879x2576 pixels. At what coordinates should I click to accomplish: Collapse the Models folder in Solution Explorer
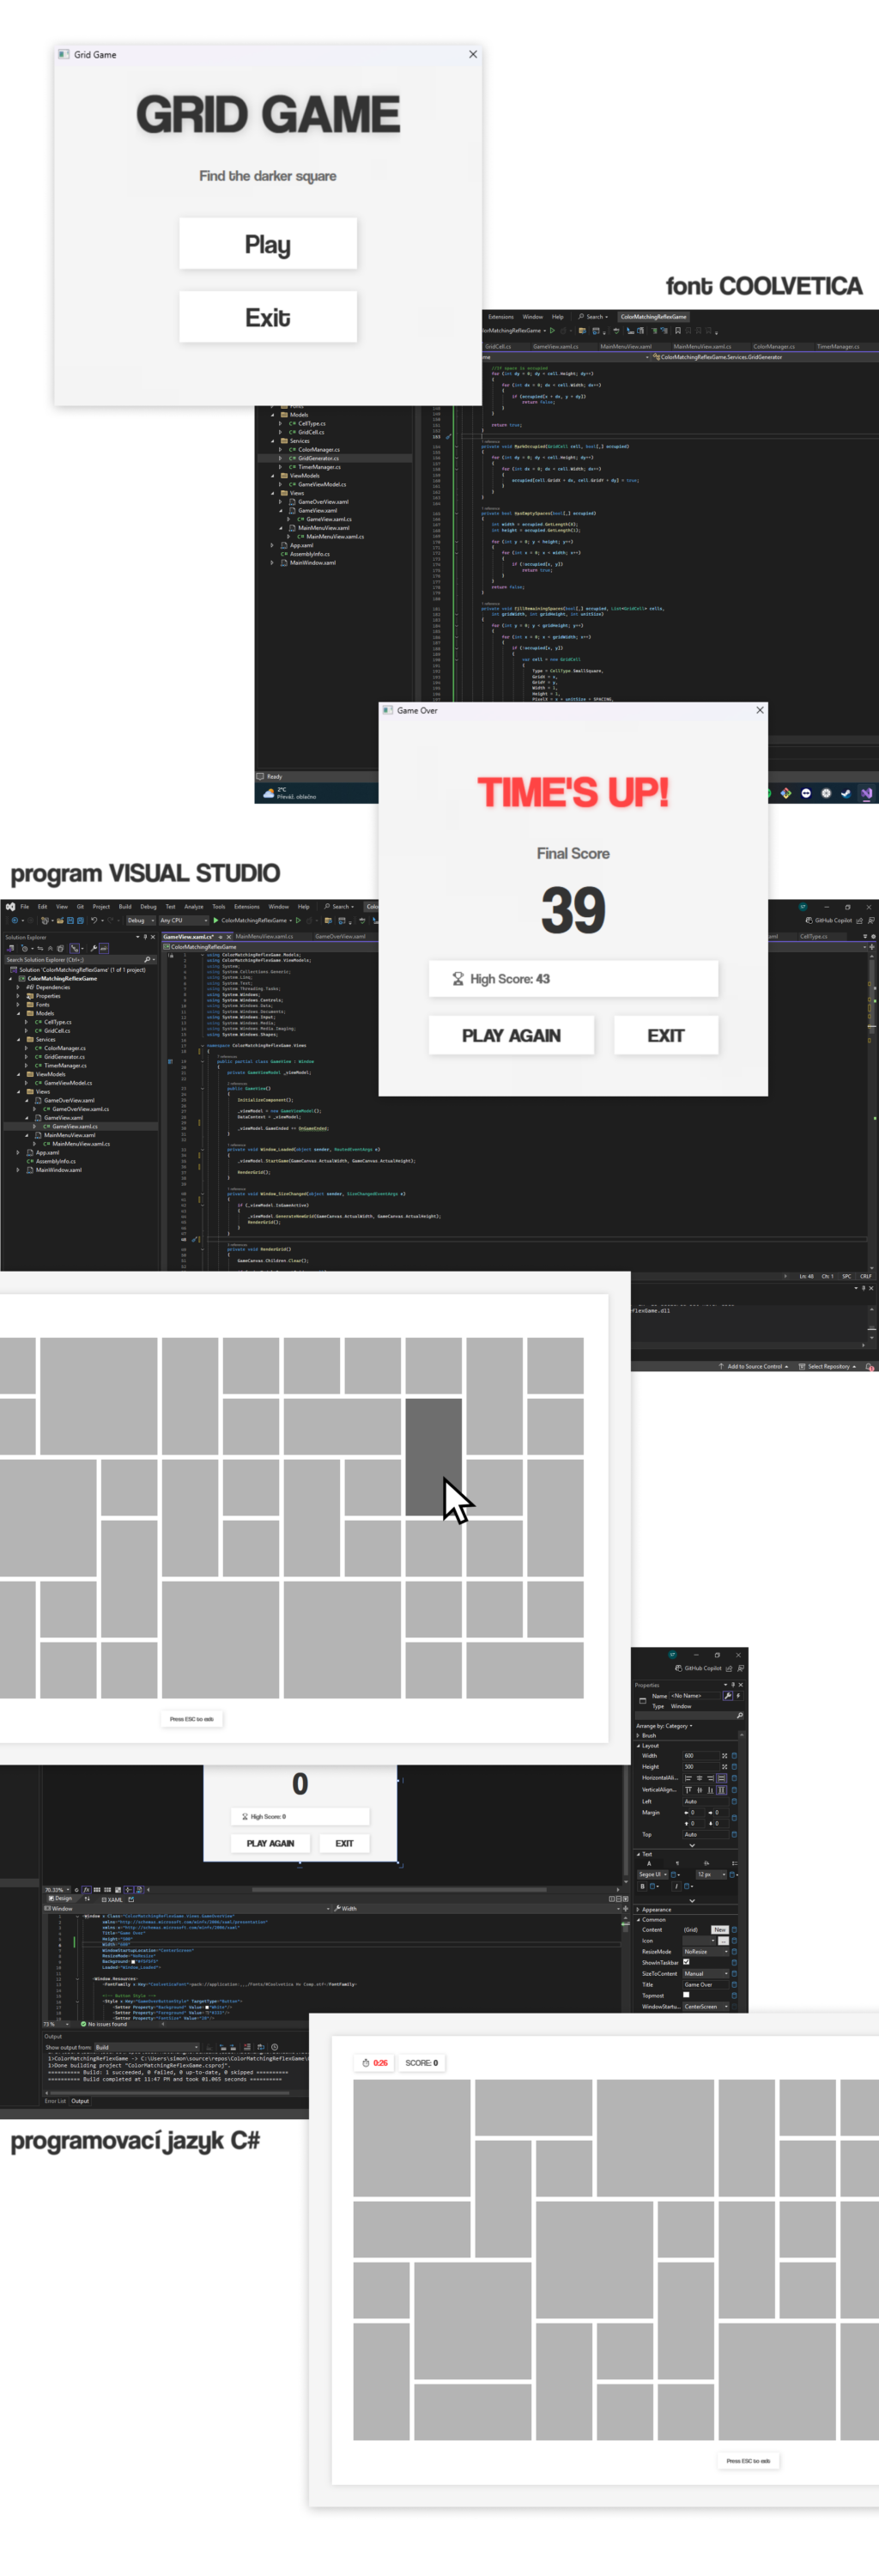18,1013
